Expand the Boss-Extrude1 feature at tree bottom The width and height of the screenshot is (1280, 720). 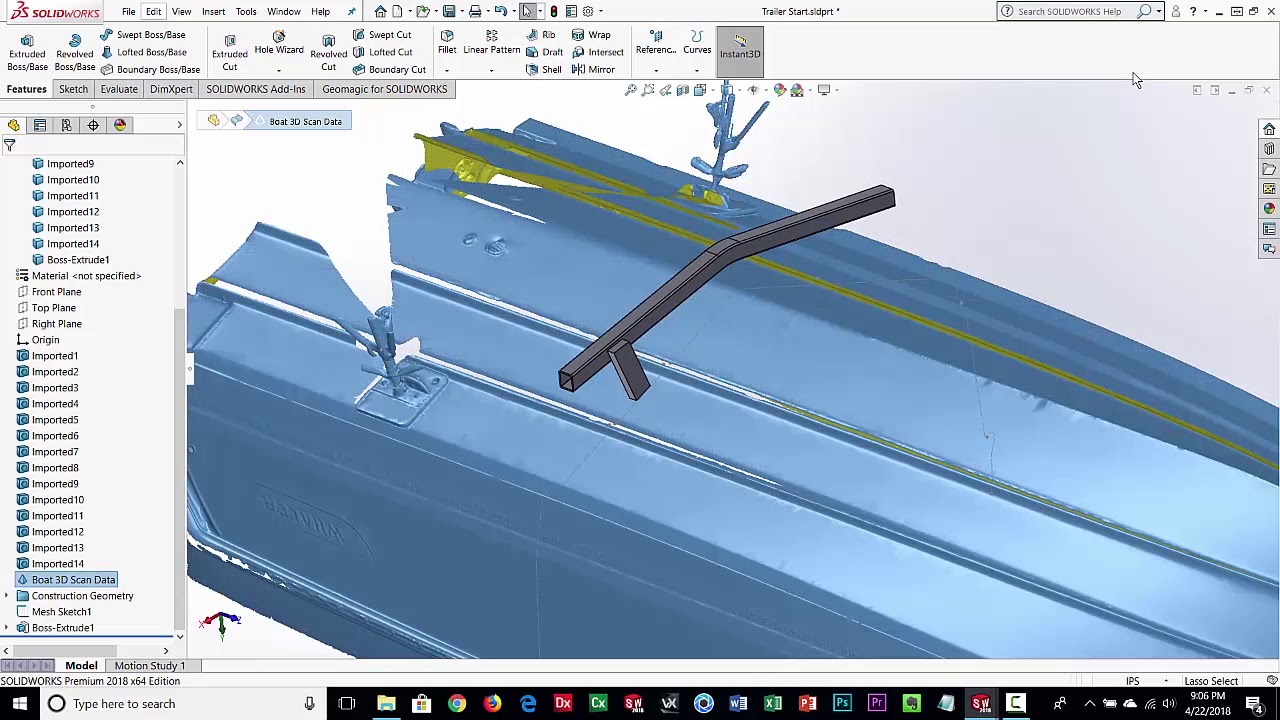7,628
